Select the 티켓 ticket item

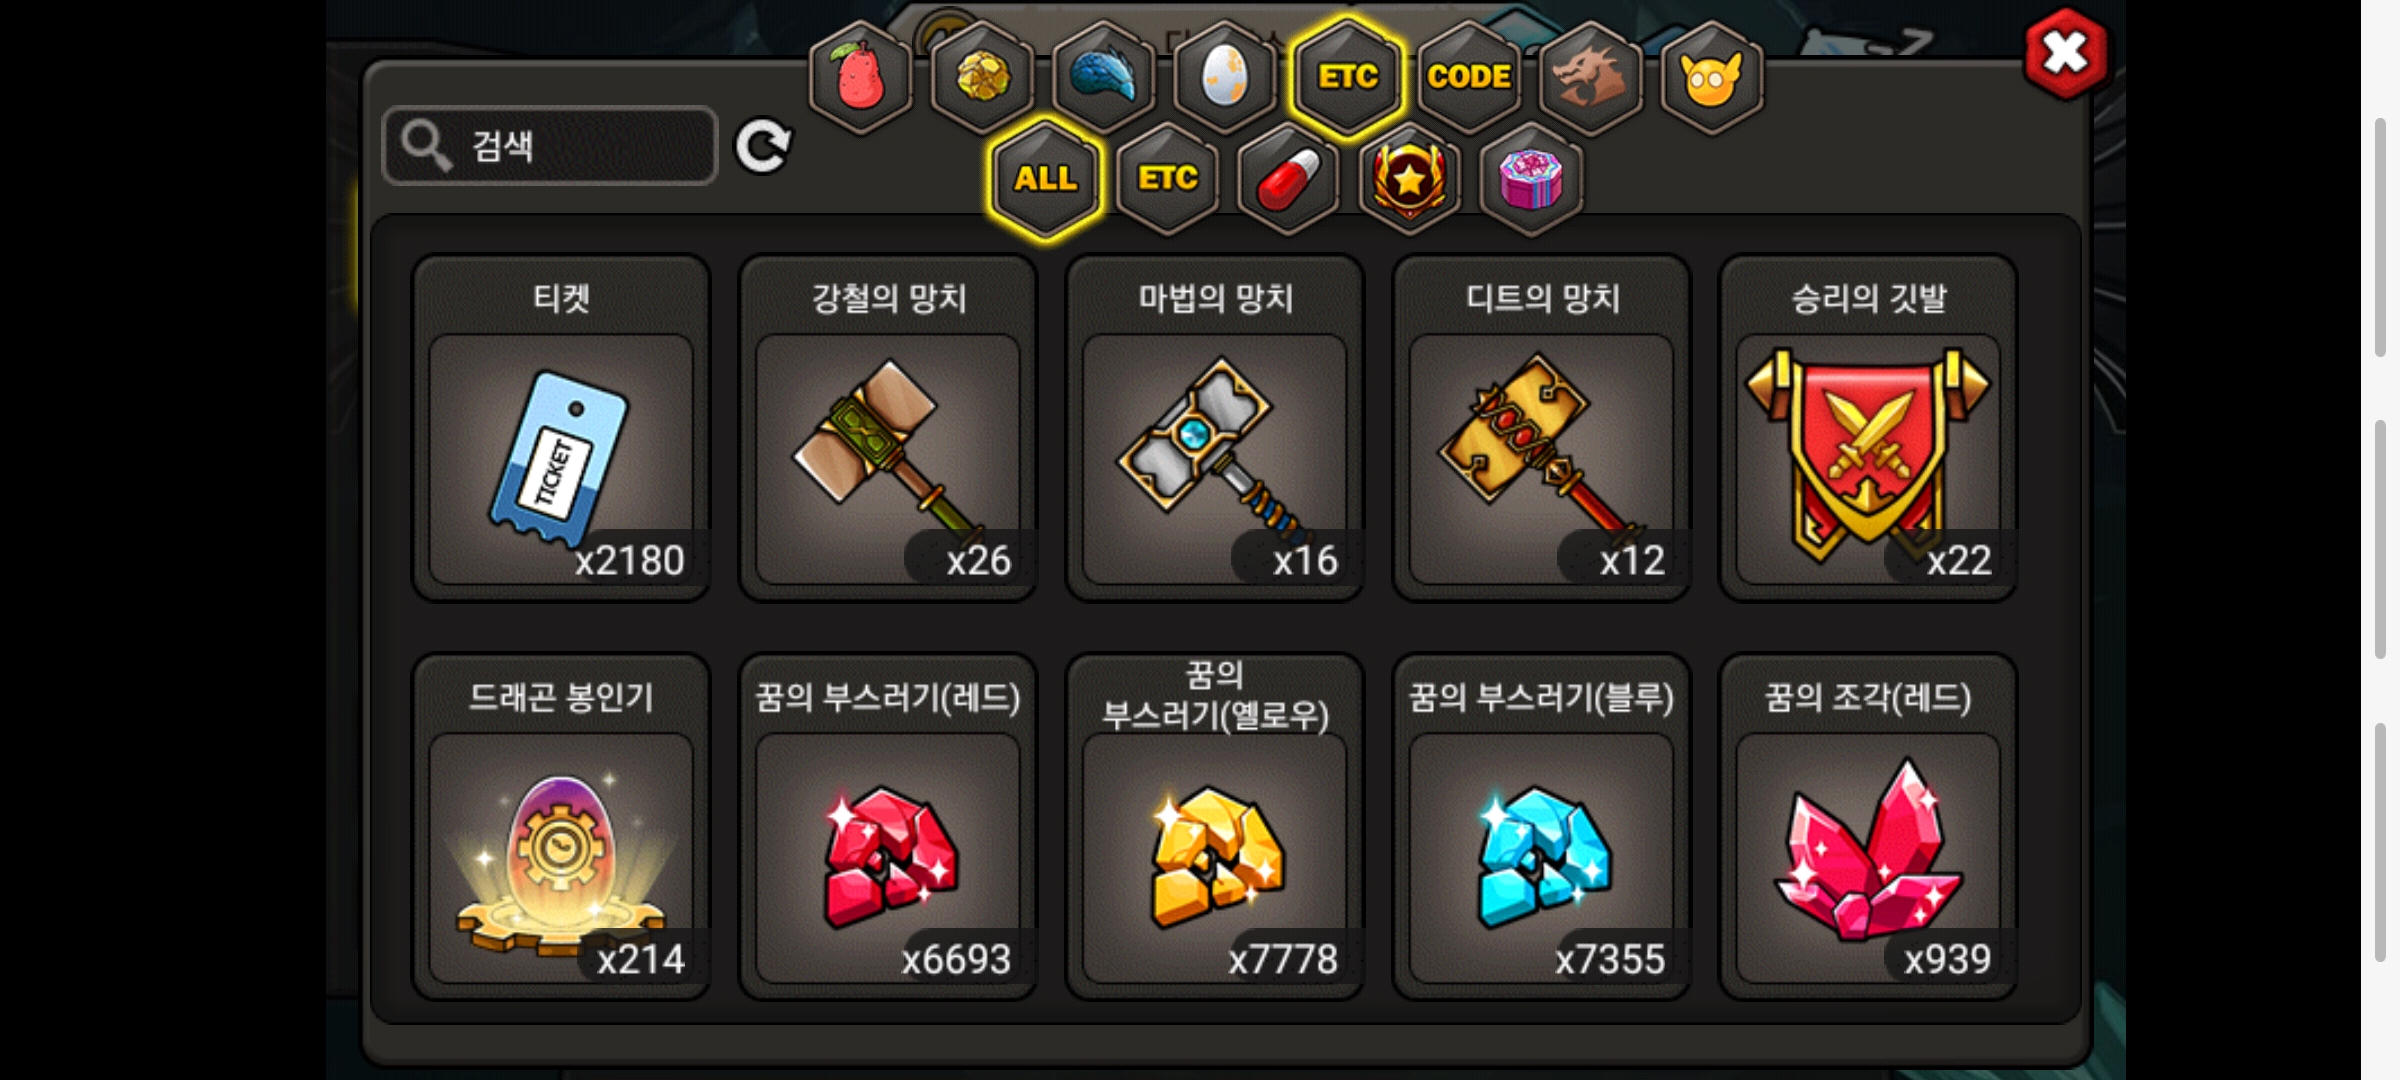(561, 428)
